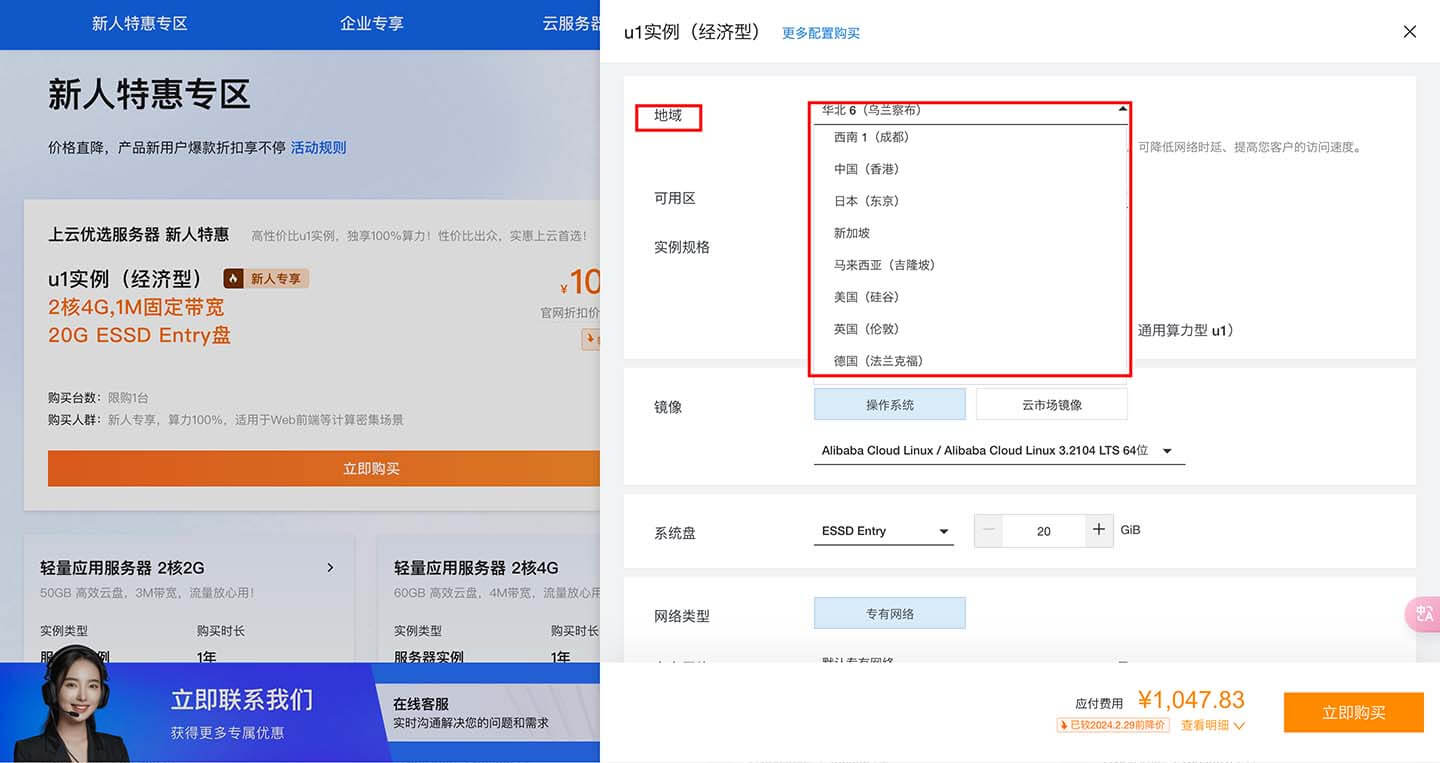Screen dimensions: 1440x763
Task: Switch to 云市场镜像 tab
Action: 1052,404
